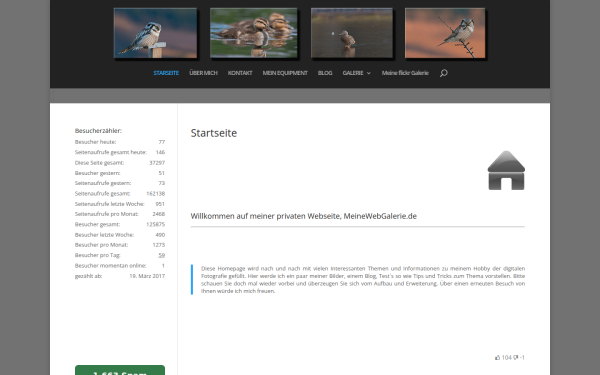The height and width of the screenshot is (375, 600).
Task: Open MEIN EQUIPMENT menu item
Action: pyautogui.click(x=285, y=73)
